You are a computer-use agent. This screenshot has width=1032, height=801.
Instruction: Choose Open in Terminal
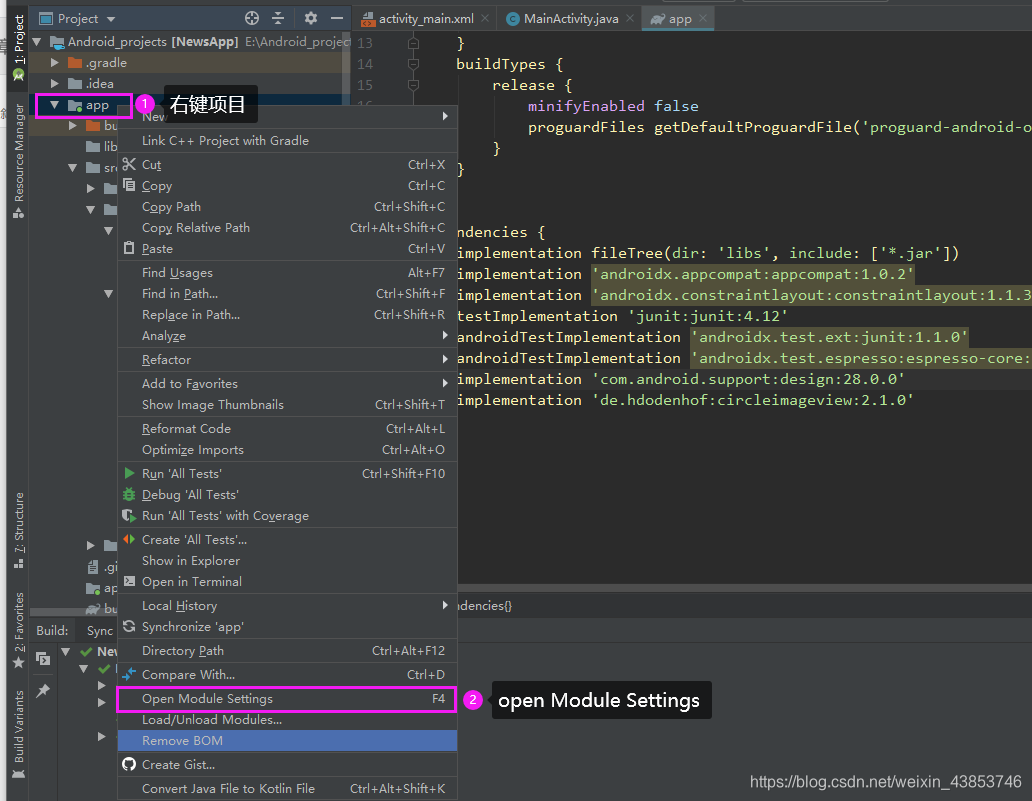pyautogui.click(x=287, y=582)
